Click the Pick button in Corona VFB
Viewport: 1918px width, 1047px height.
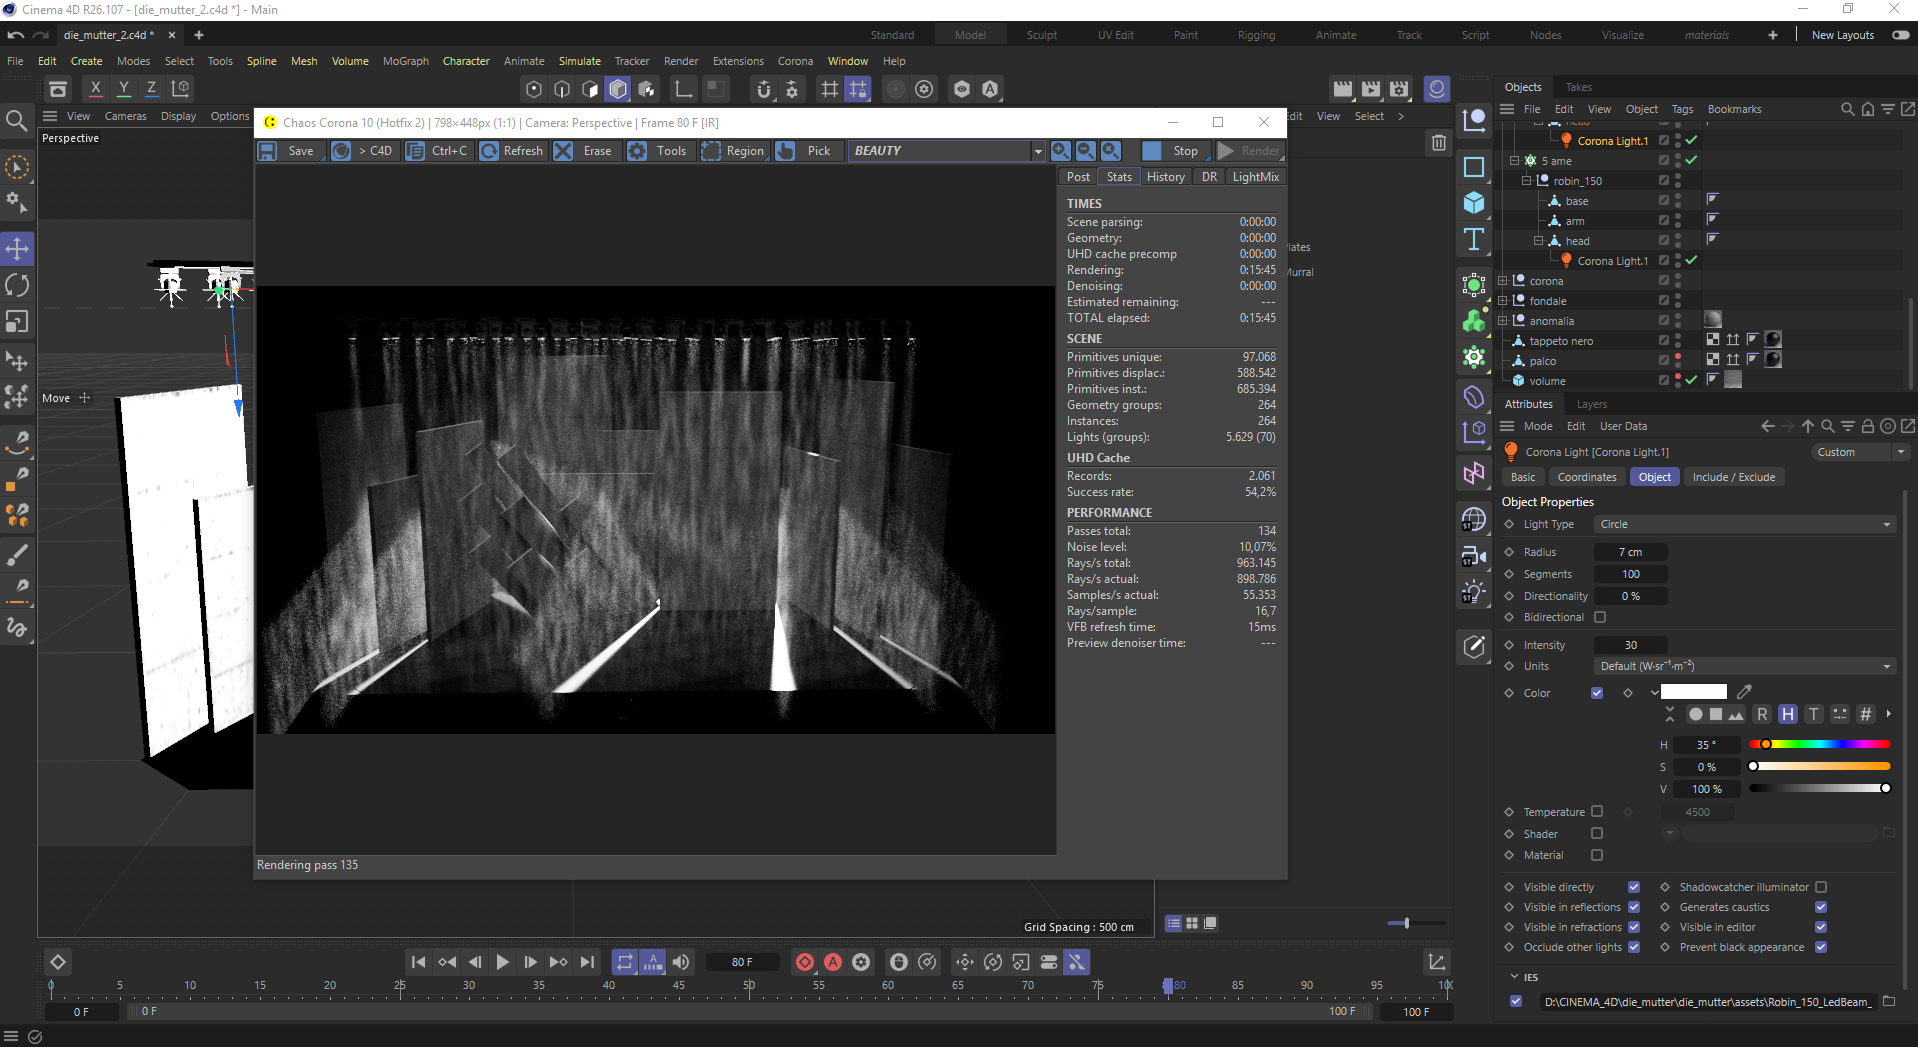click(x=806, y=151)
